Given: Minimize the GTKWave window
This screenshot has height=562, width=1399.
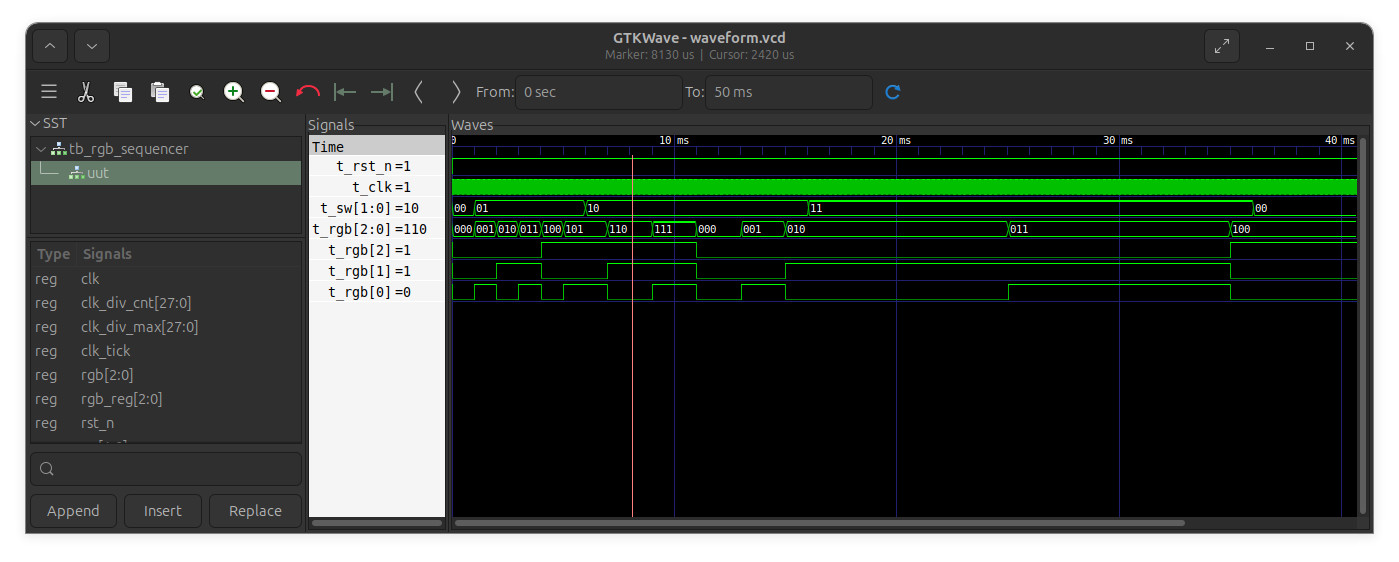Looking at the screenshot, I should coord(1270,46).
